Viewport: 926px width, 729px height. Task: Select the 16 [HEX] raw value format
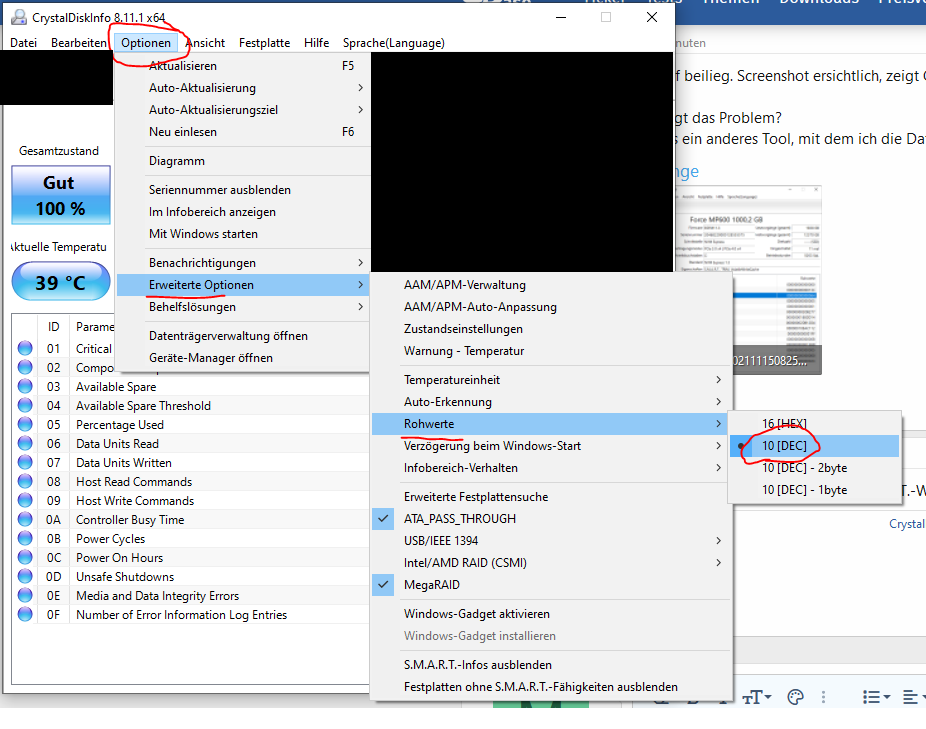(814, 424)
